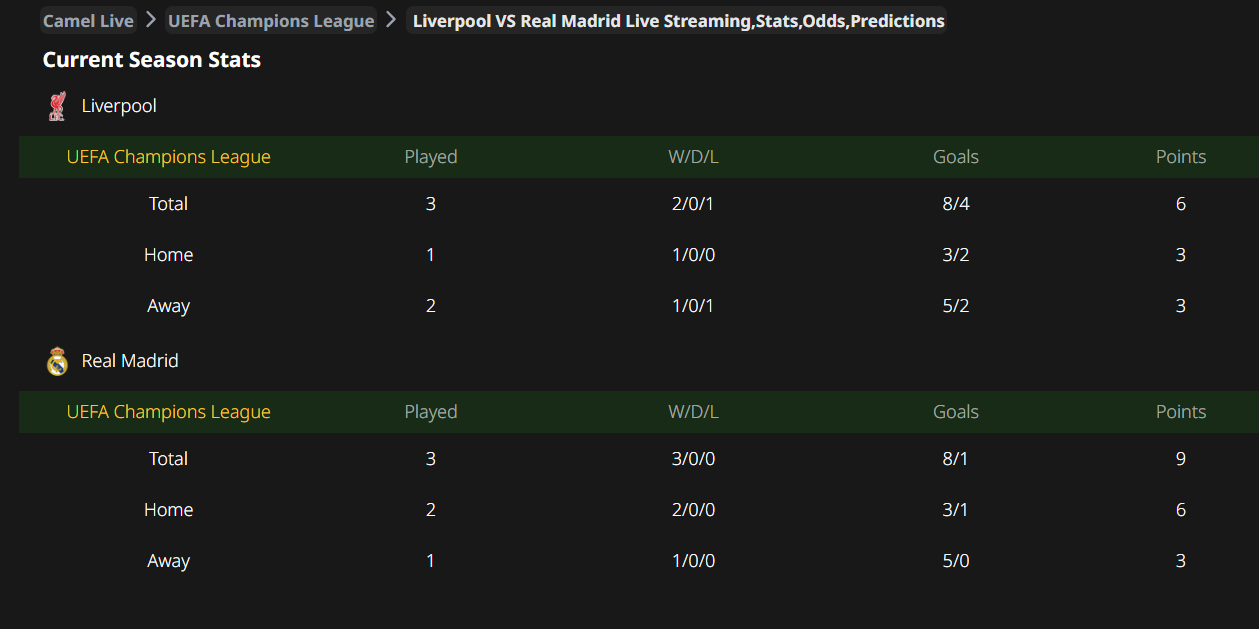Click Real Madrid's Home row label
The image size is (1259, 629).
168,510
